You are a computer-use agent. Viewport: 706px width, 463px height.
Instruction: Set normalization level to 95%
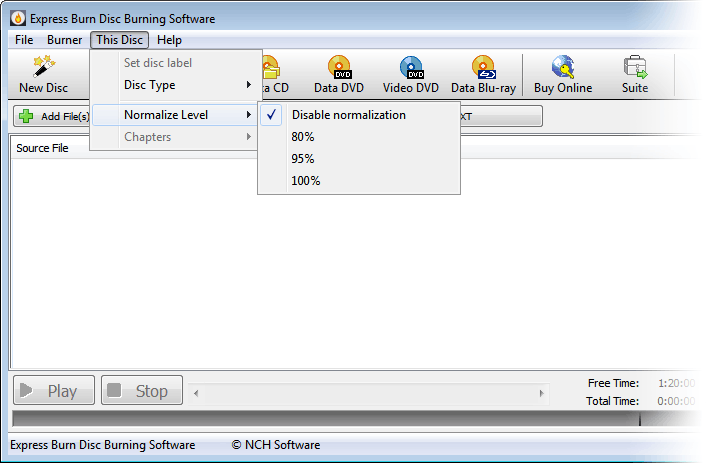[359, 159]
